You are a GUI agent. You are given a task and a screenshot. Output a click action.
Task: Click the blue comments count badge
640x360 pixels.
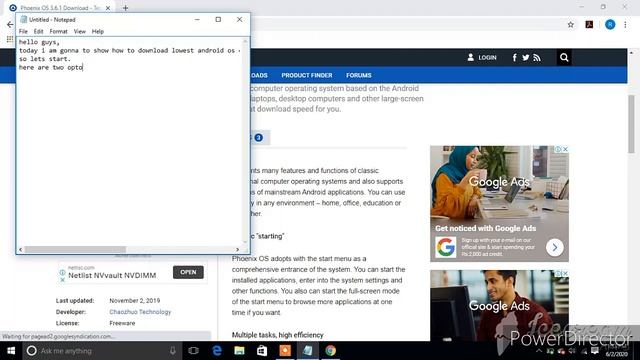click(258, 138)
